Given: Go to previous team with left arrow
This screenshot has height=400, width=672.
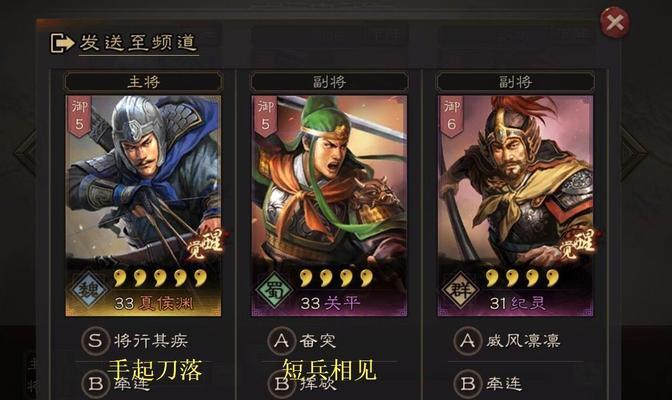Looking at the screenshot, I should [26, 153].
